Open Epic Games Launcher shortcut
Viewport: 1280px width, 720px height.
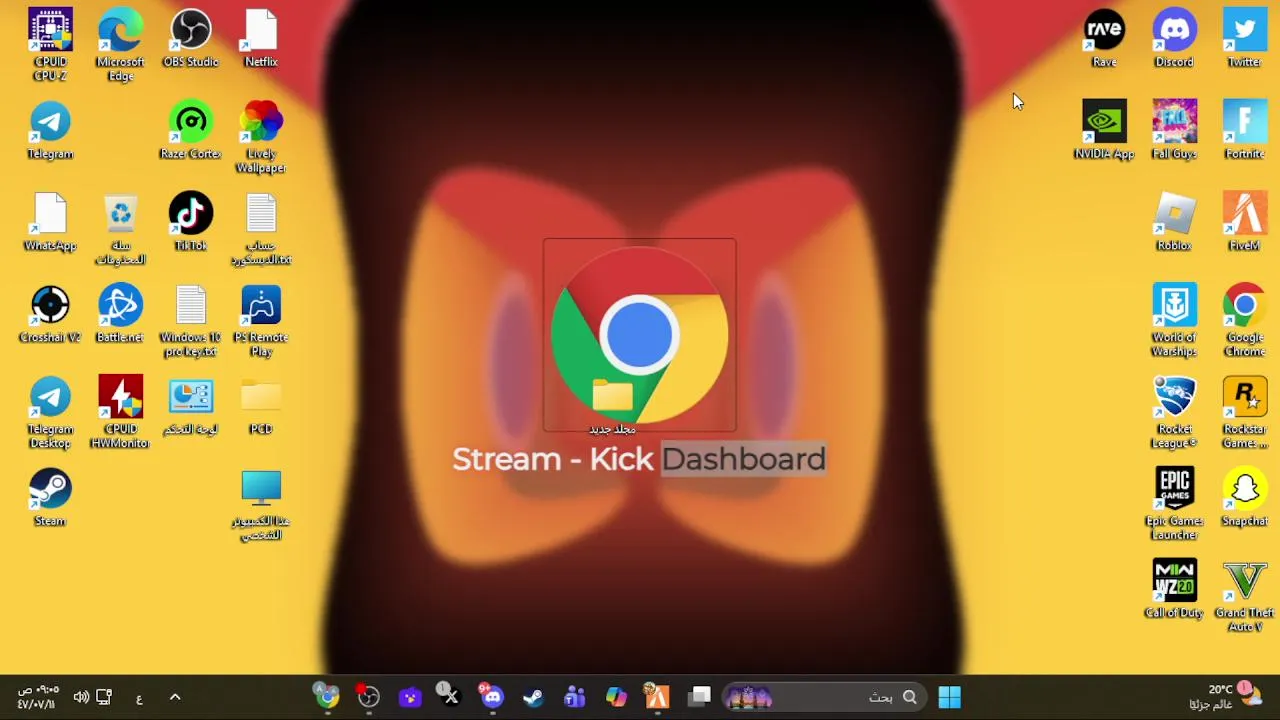pos(1174,505)
